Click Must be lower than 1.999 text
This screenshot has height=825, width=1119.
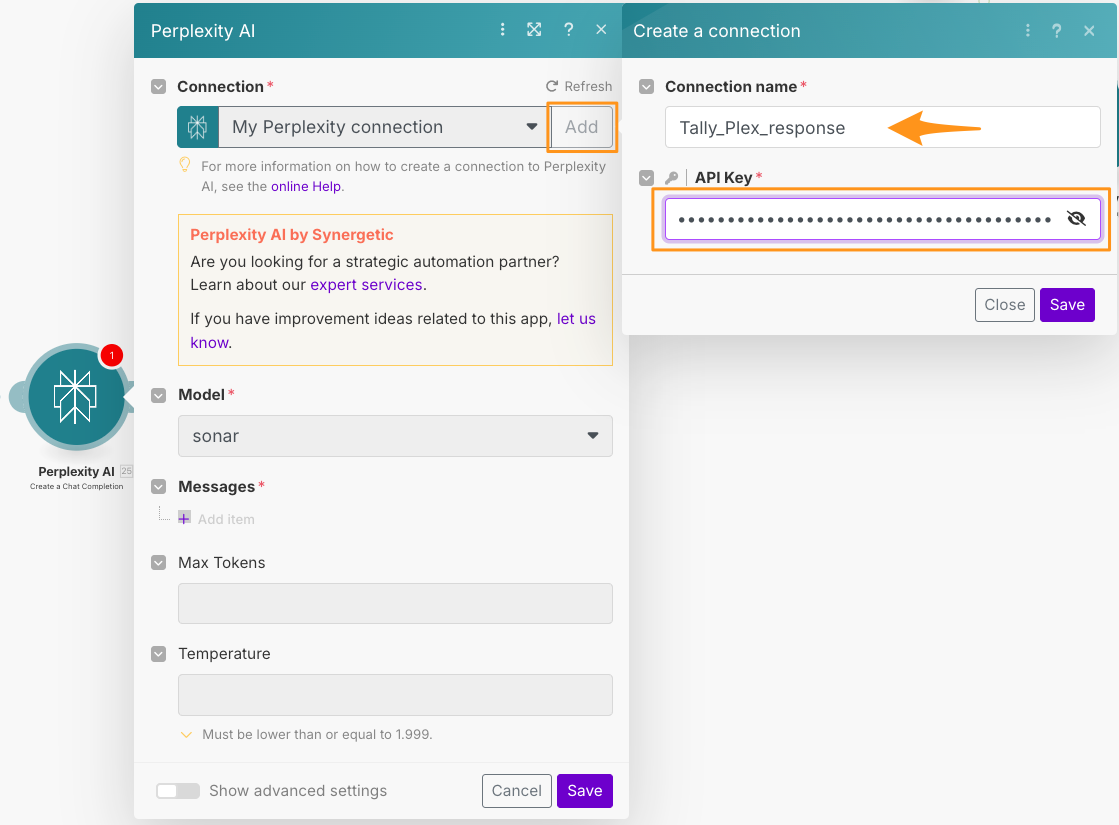(x=317, y=734)
